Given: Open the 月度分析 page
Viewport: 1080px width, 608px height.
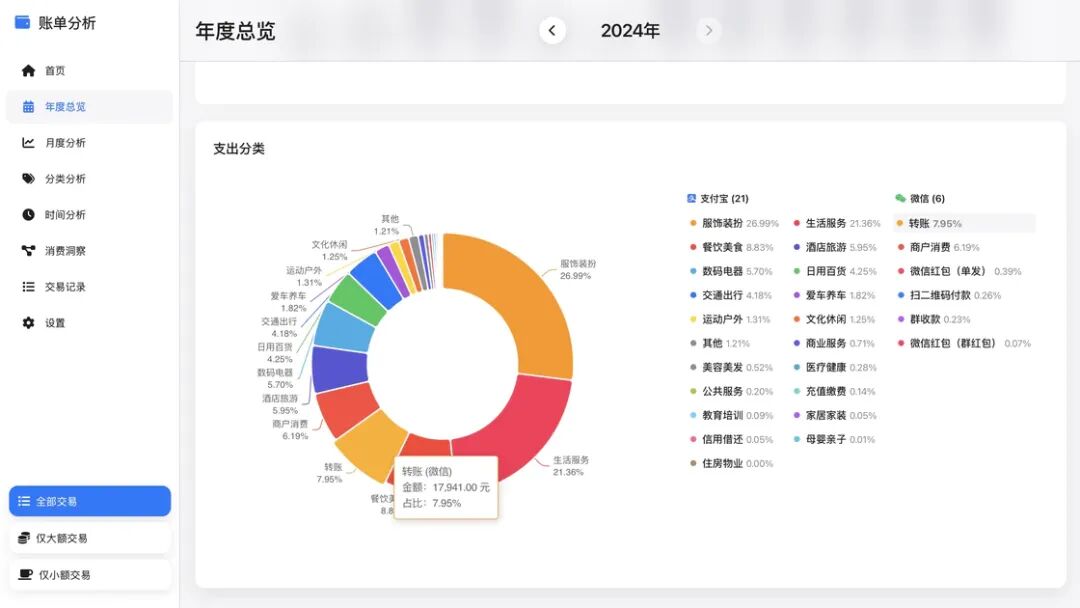Looking at the screenshot, I should (x=90, y=143).
